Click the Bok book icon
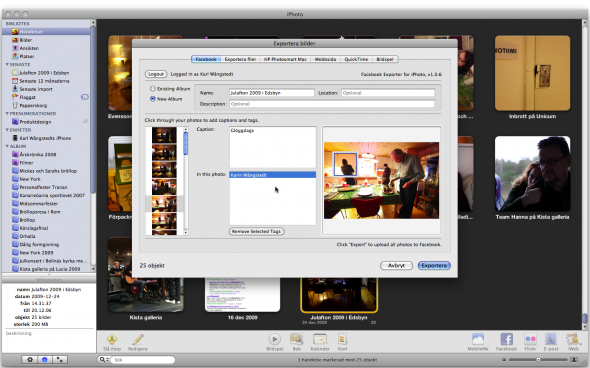The width and height of the screenshot is (590, 368). pos(297,339)
